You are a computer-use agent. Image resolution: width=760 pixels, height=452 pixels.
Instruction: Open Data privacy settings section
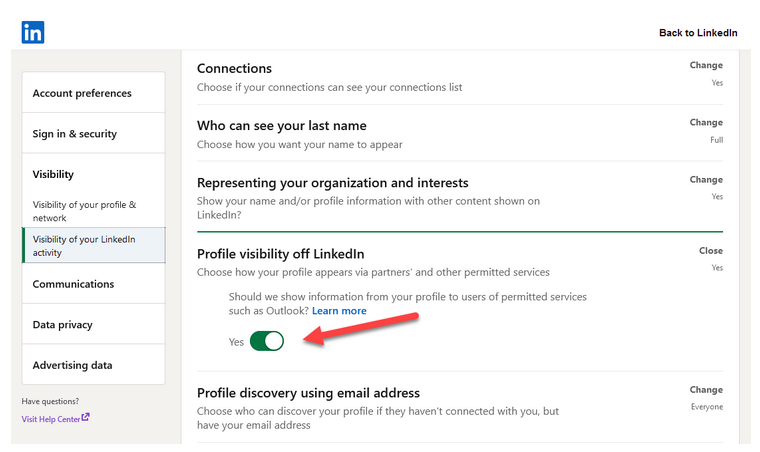click(62, 325)
